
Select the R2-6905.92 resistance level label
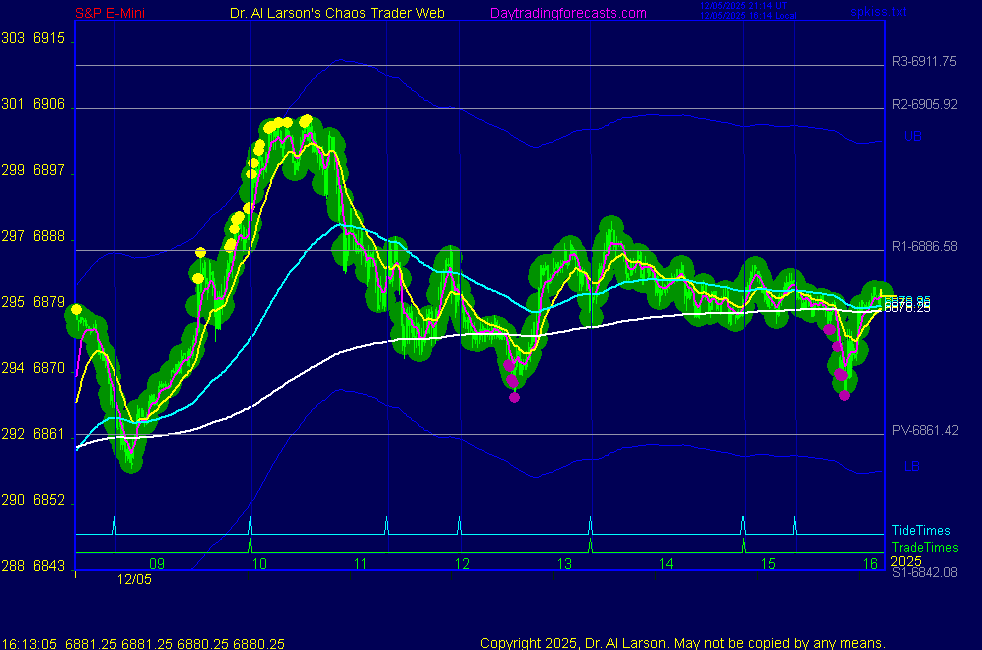pyautogui.click(x=924, y=104)
